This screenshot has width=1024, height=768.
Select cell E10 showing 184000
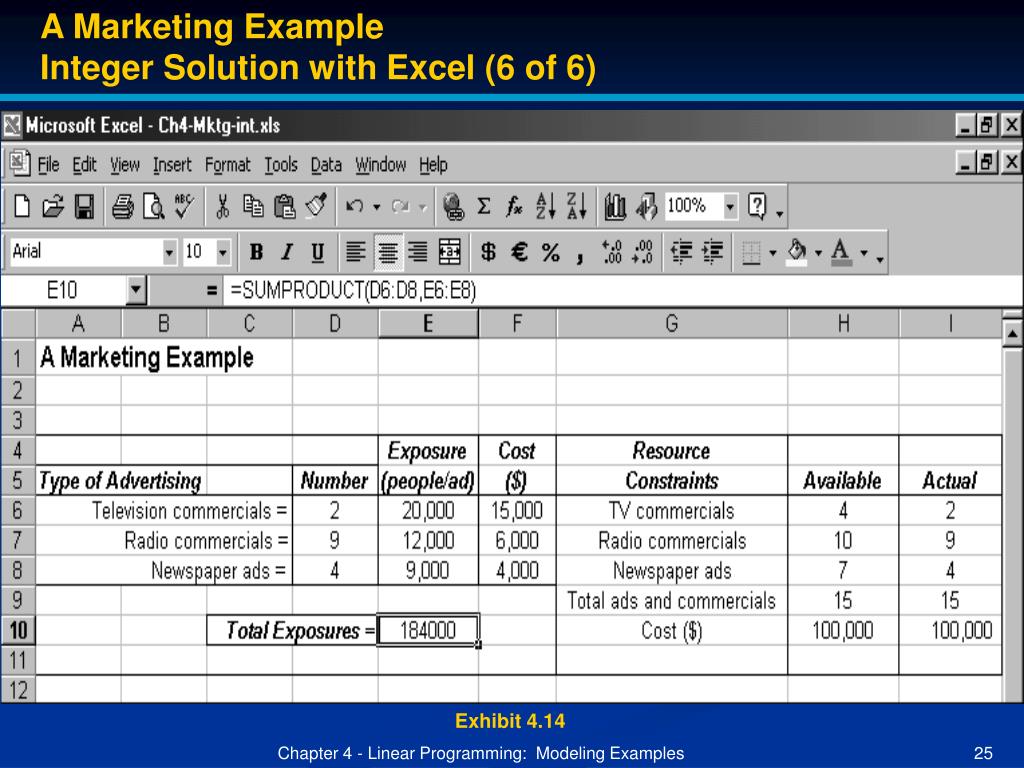pos(428,630)
